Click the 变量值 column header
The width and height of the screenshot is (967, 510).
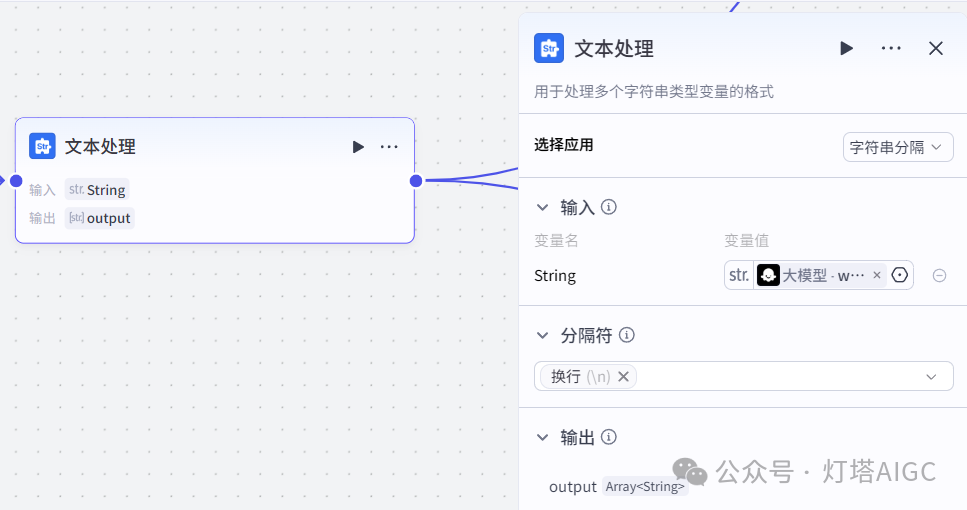pyautogui.click(x=746, y=241)
